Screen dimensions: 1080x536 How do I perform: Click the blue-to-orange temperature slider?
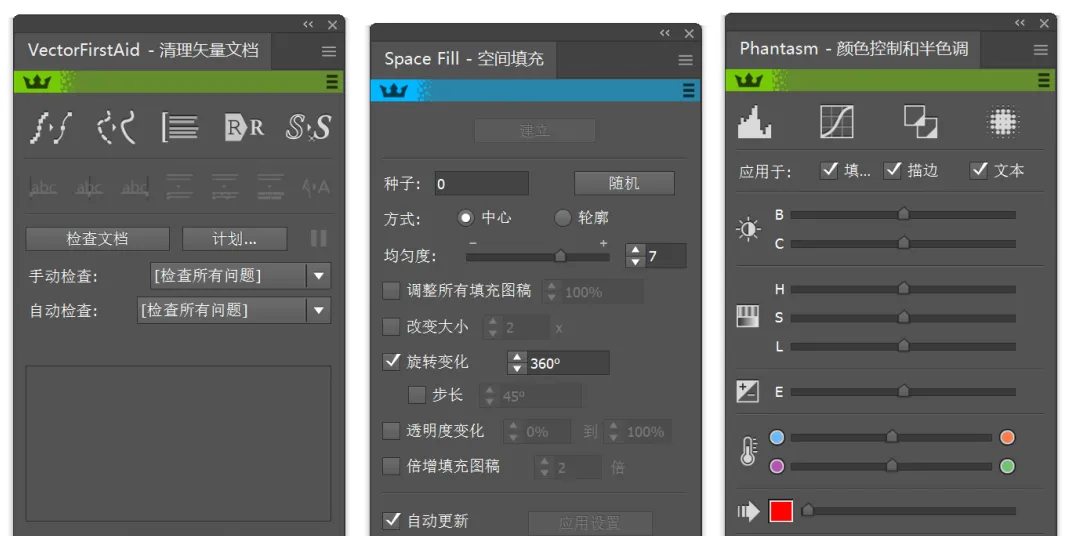tap(891, 437)
